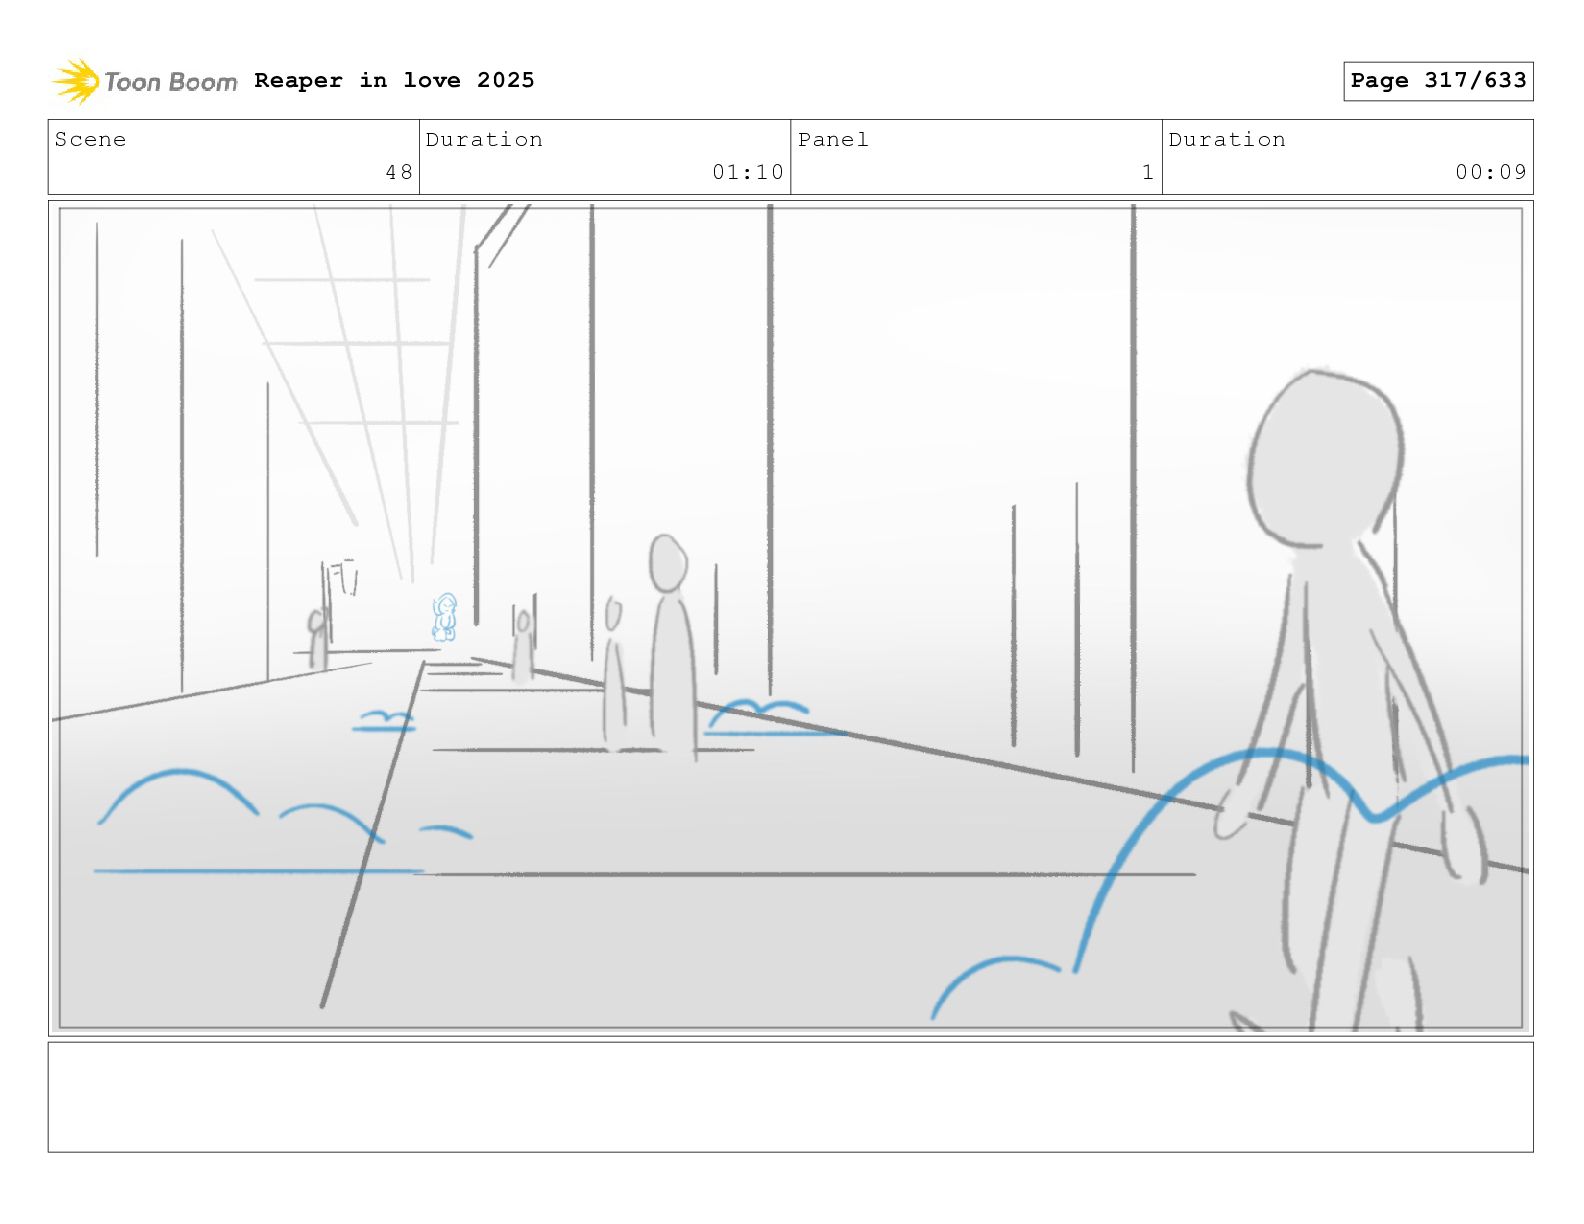Click the panel duration value '00:09'

(1491, 172)
